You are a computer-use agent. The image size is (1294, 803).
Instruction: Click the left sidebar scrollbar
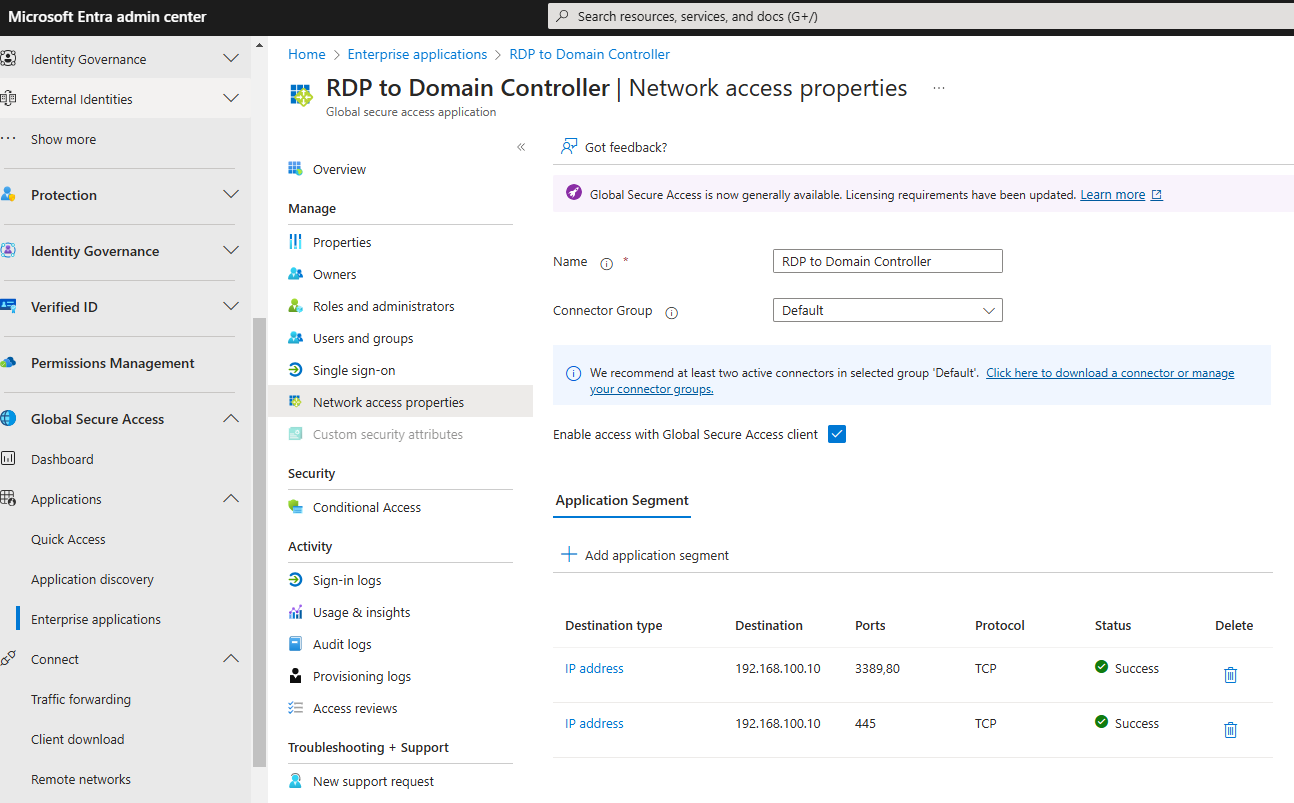coord(260,540)
